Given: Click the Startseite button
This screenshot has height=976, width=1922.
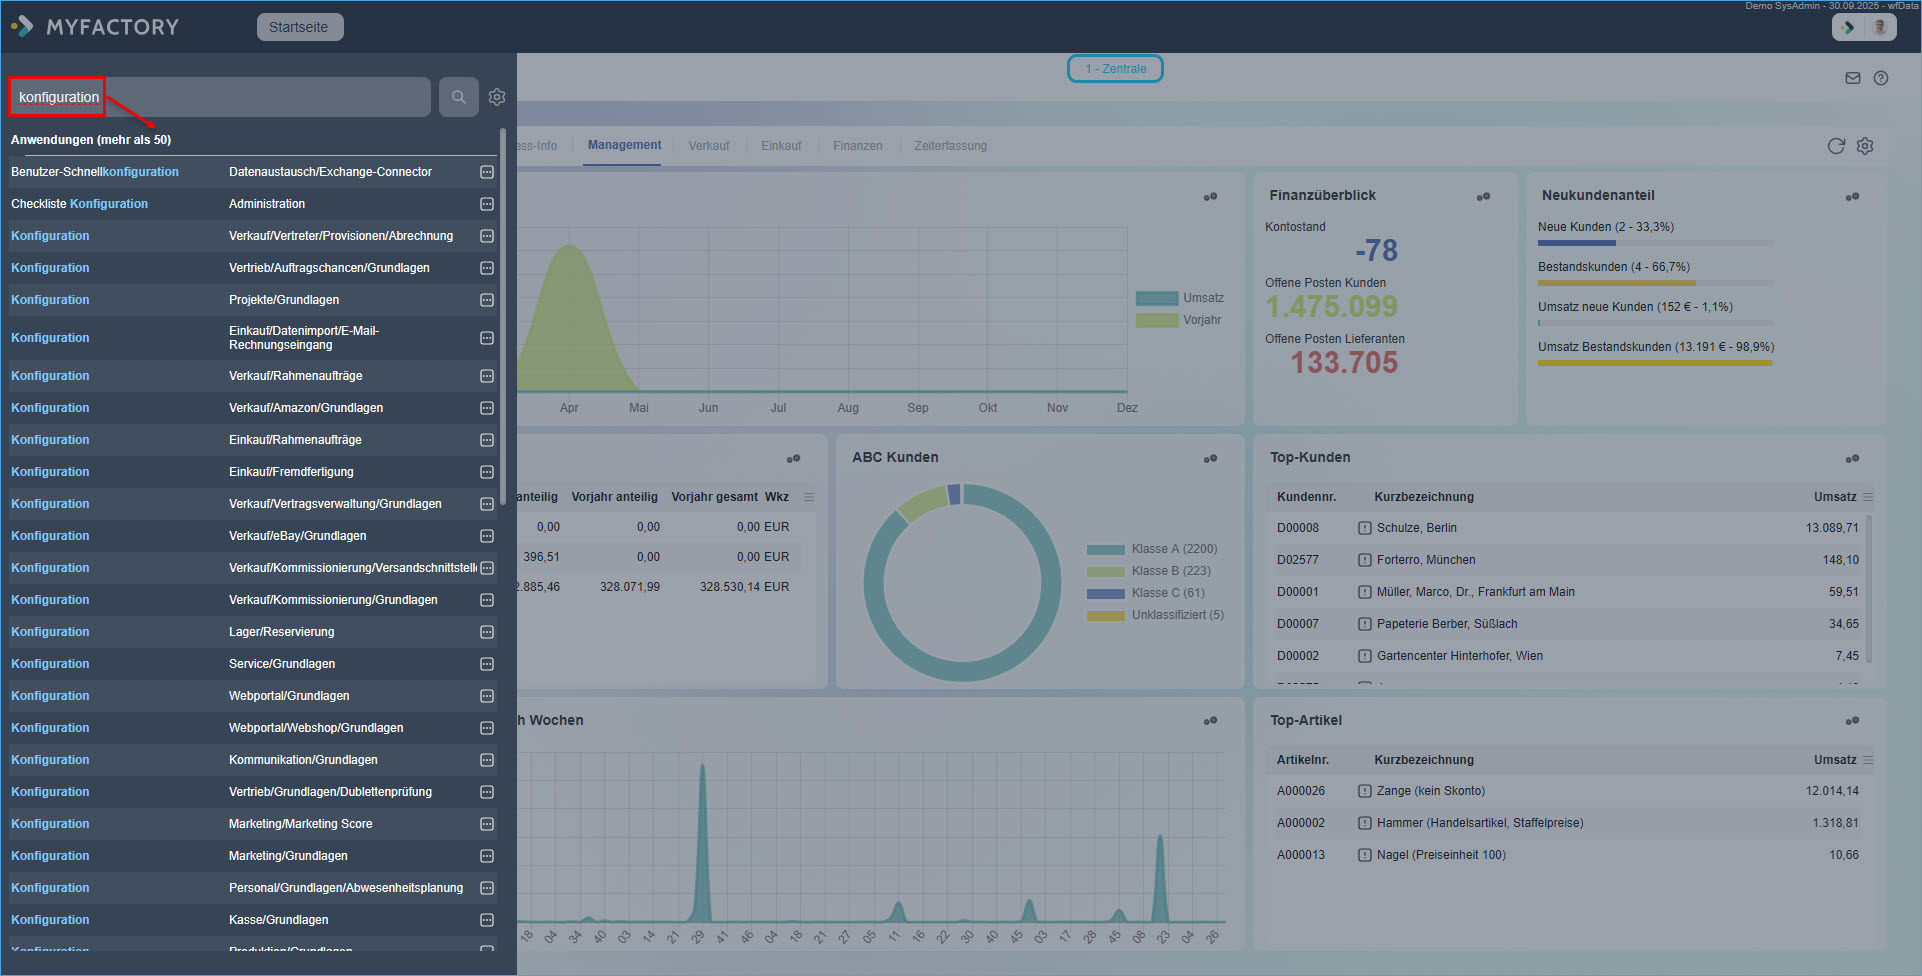Looking at the screenshot, I should 299,27.
